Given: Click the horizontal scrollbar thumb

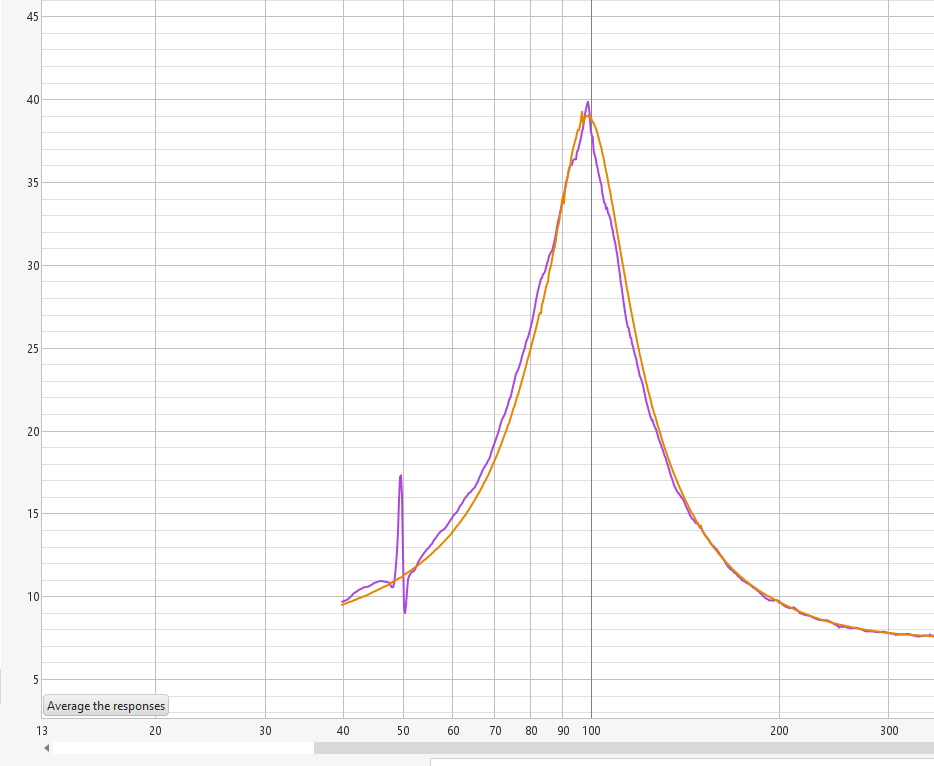Looking at the screenshot, I should click(624, 748).
